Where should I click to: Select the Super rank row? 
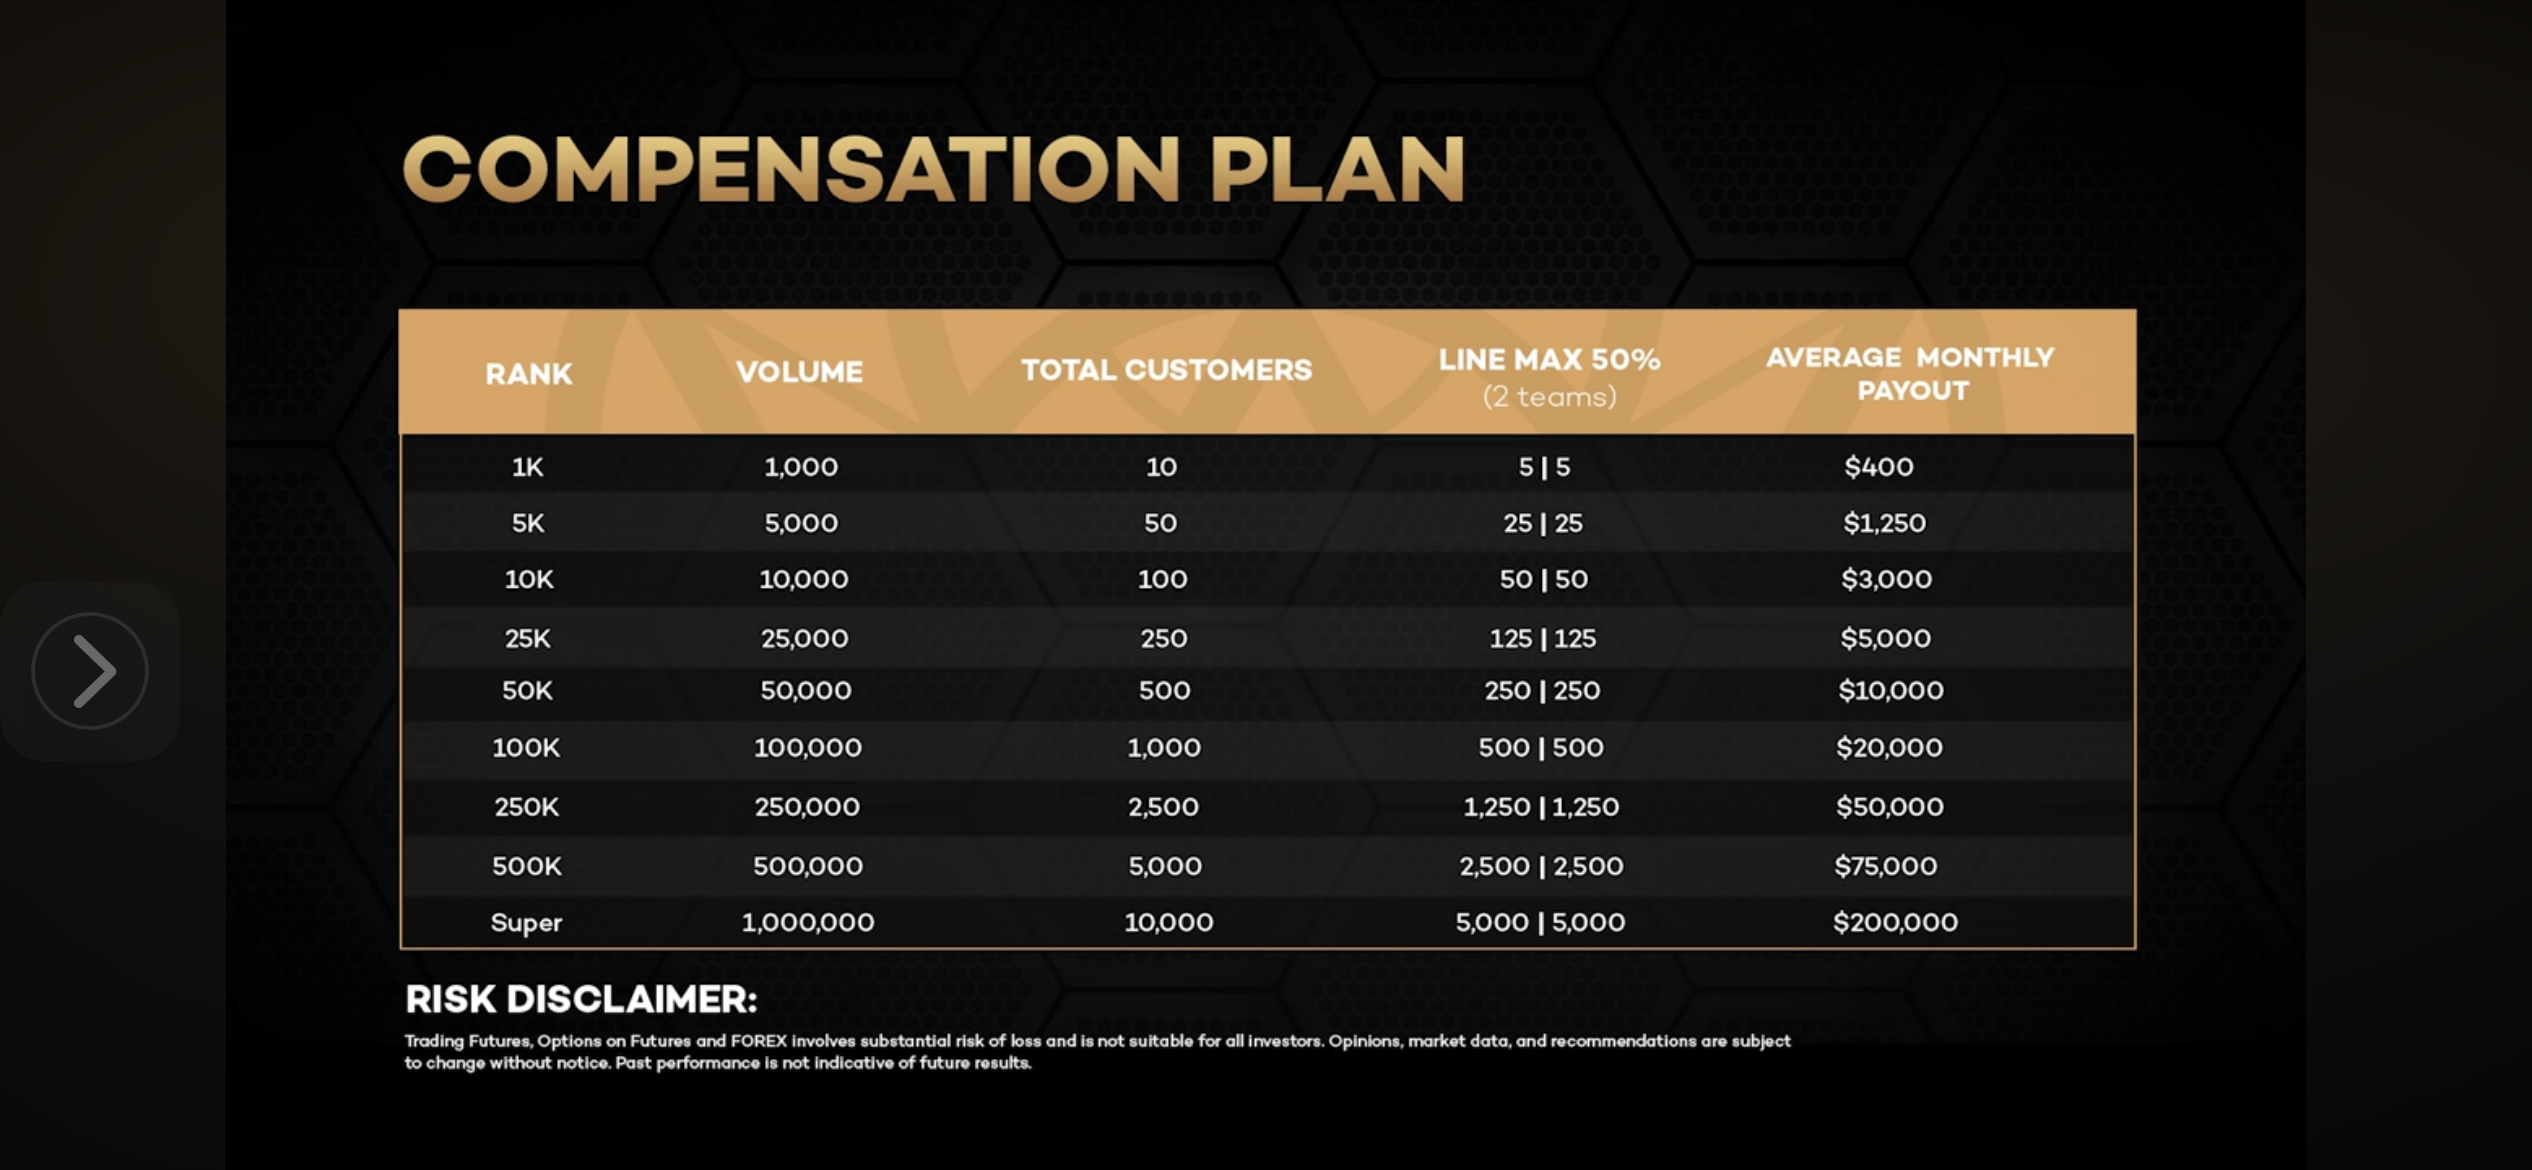pyautogui.click(x=527, y=922)
